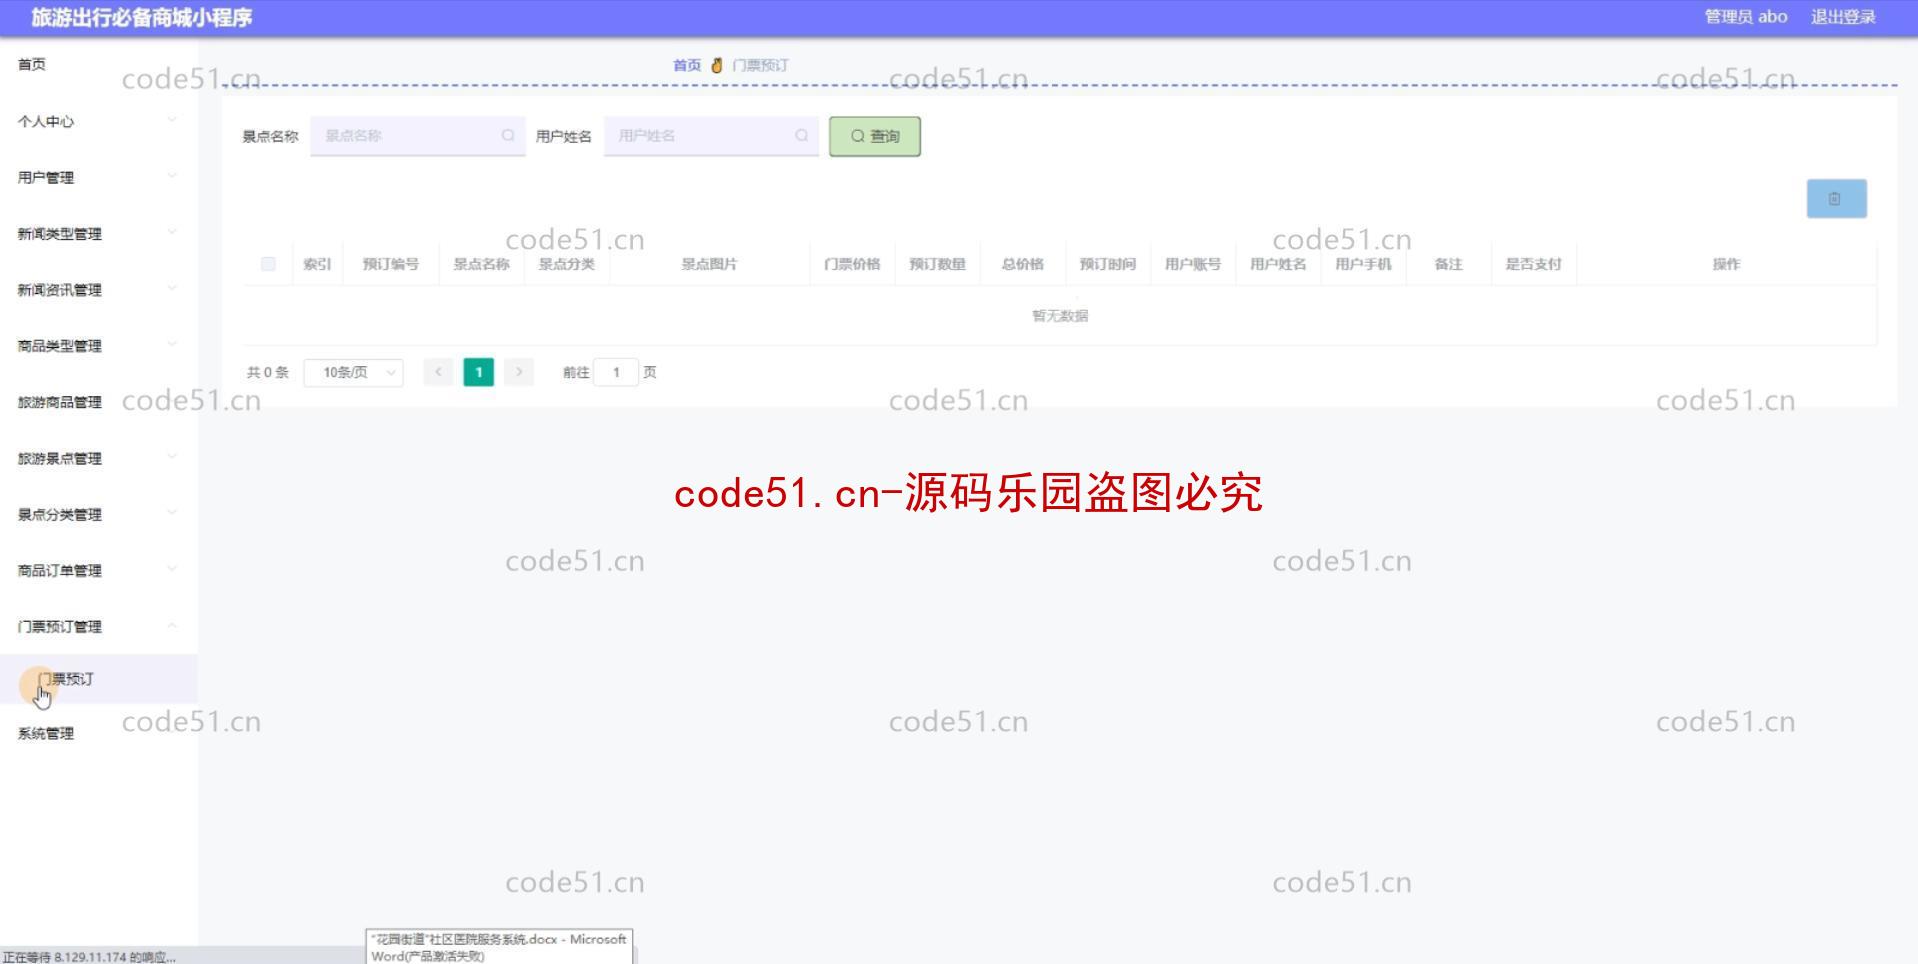Click the medal icon in breadcrumb
This screenshot has height=964, width=1918.
tap(716, 65)
